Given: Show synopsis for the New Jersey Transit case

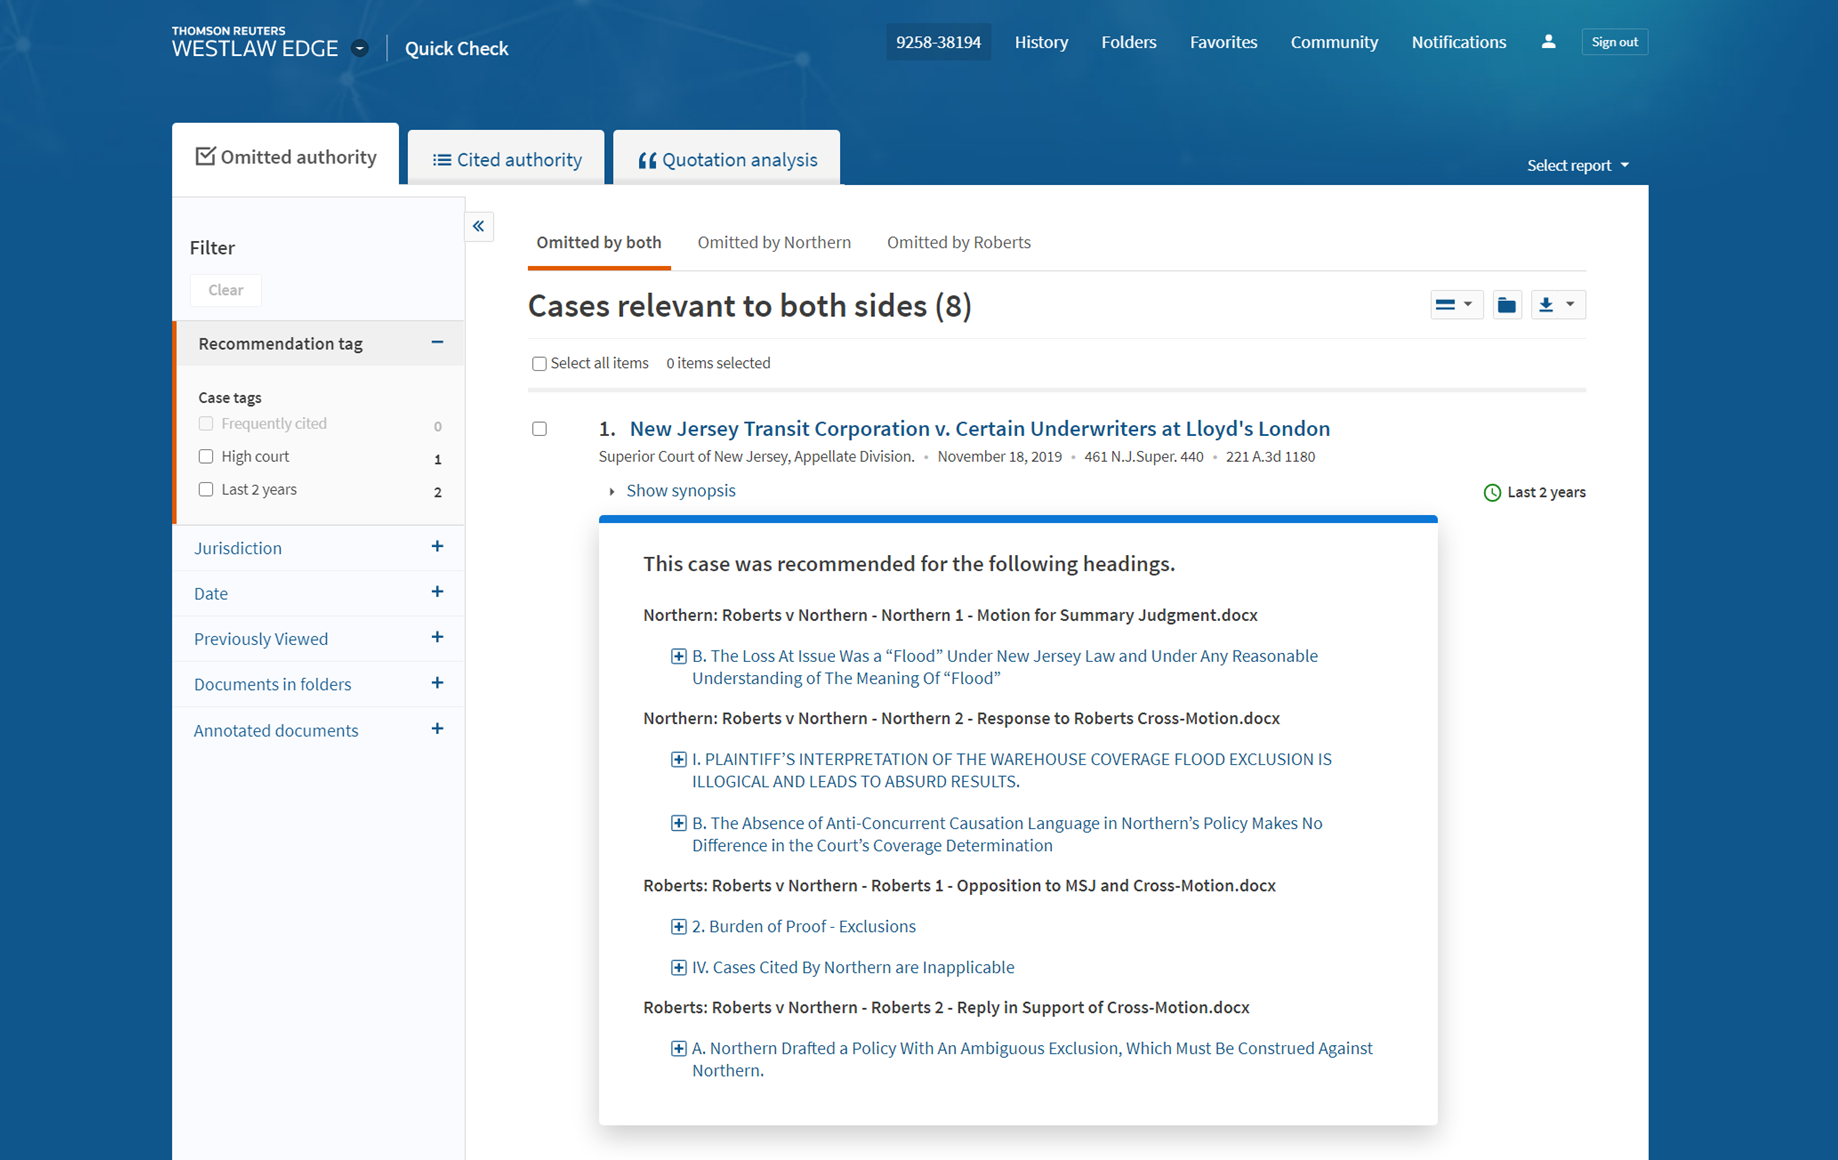Looking at the screenshot, I should point(680,491).
